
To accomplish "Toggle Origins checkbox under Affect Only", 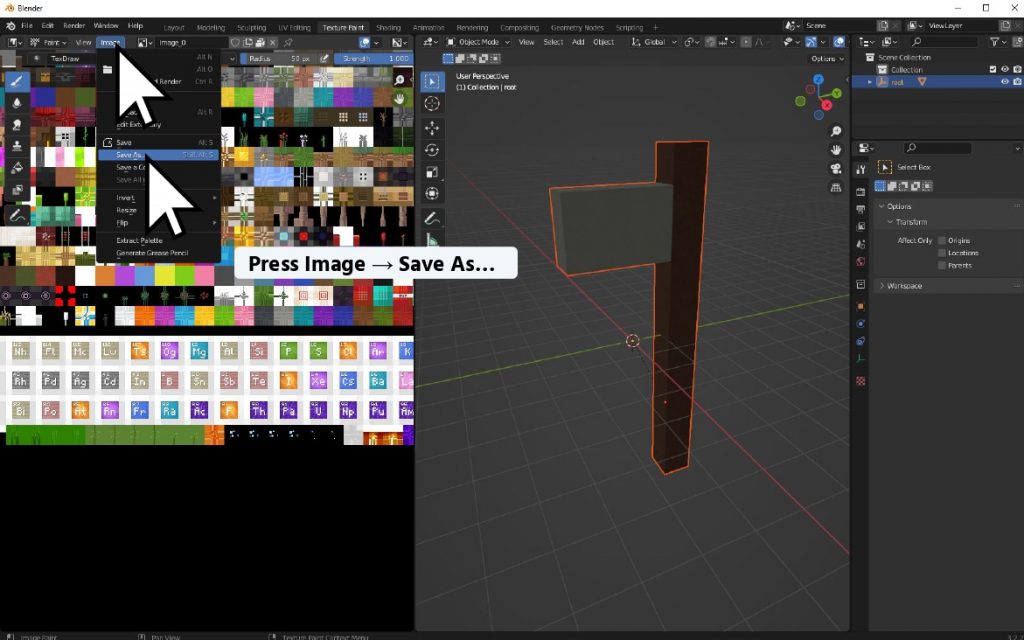I will 942,240.
